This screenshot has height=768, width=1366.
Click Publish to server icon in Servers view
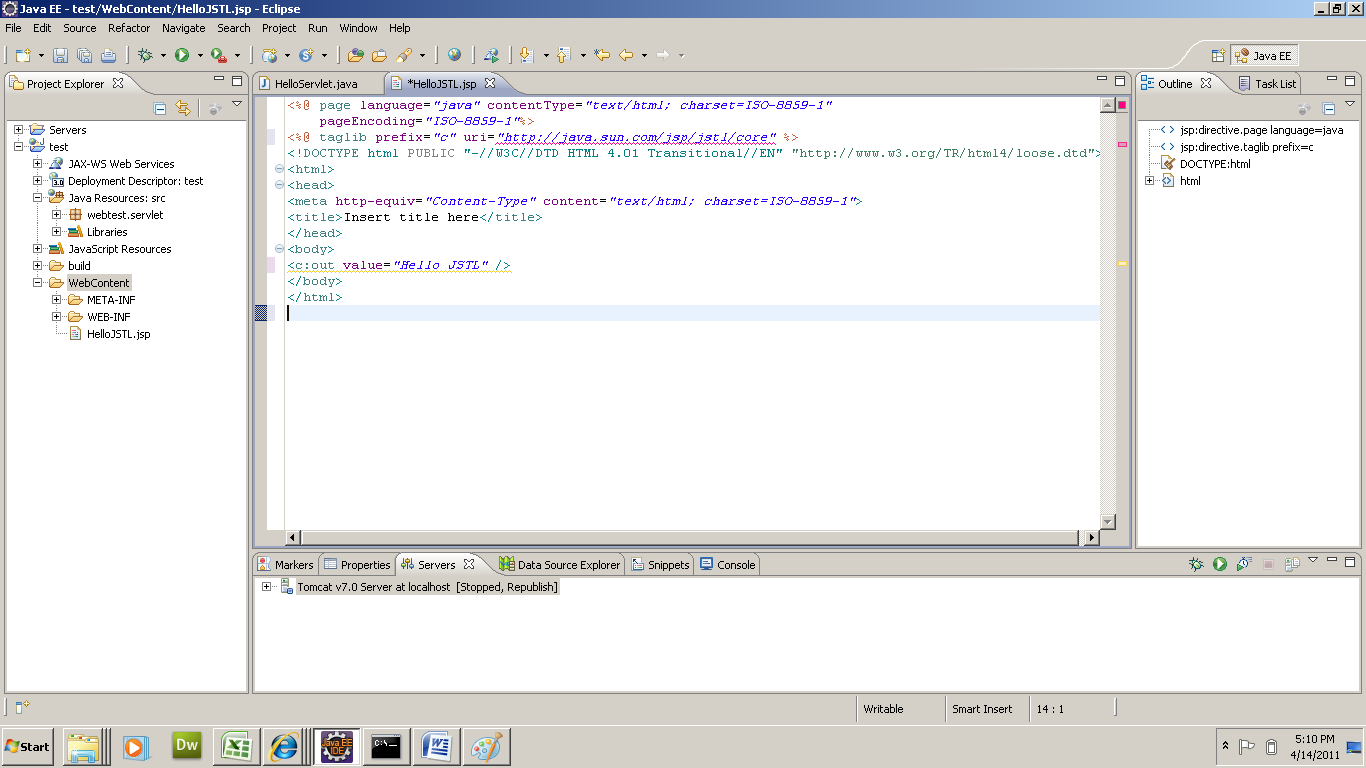(1291, 565)
